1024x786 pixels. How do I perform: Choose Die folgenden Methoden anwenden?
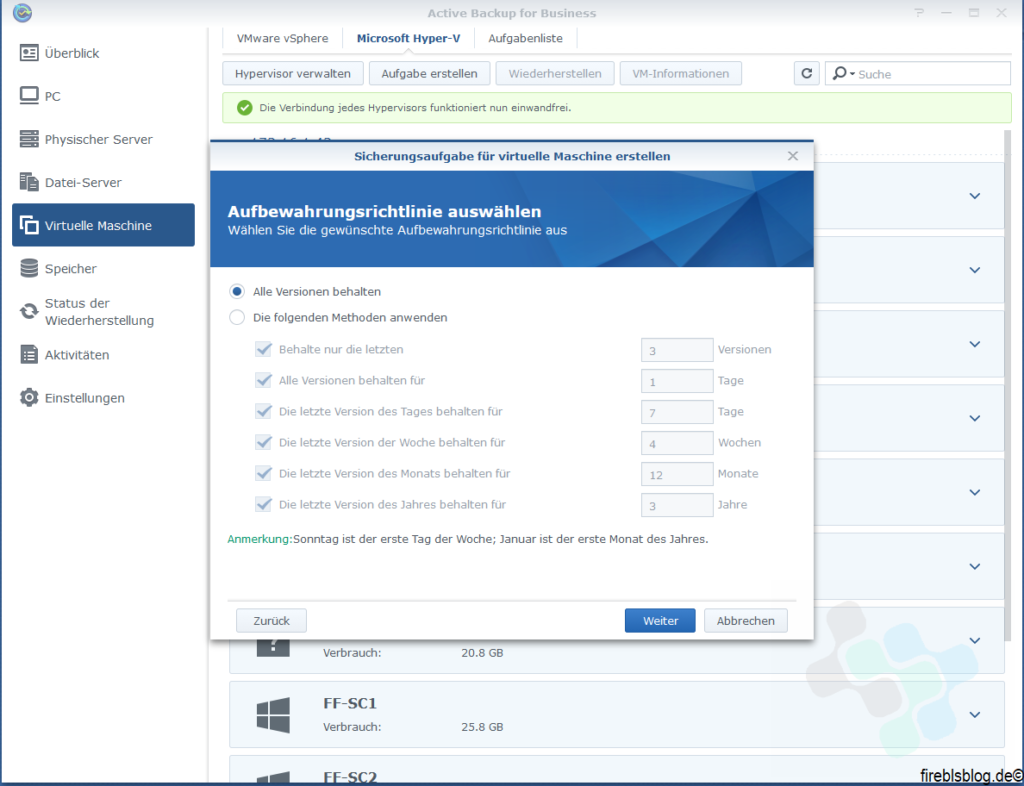click(x=237, y=318)
